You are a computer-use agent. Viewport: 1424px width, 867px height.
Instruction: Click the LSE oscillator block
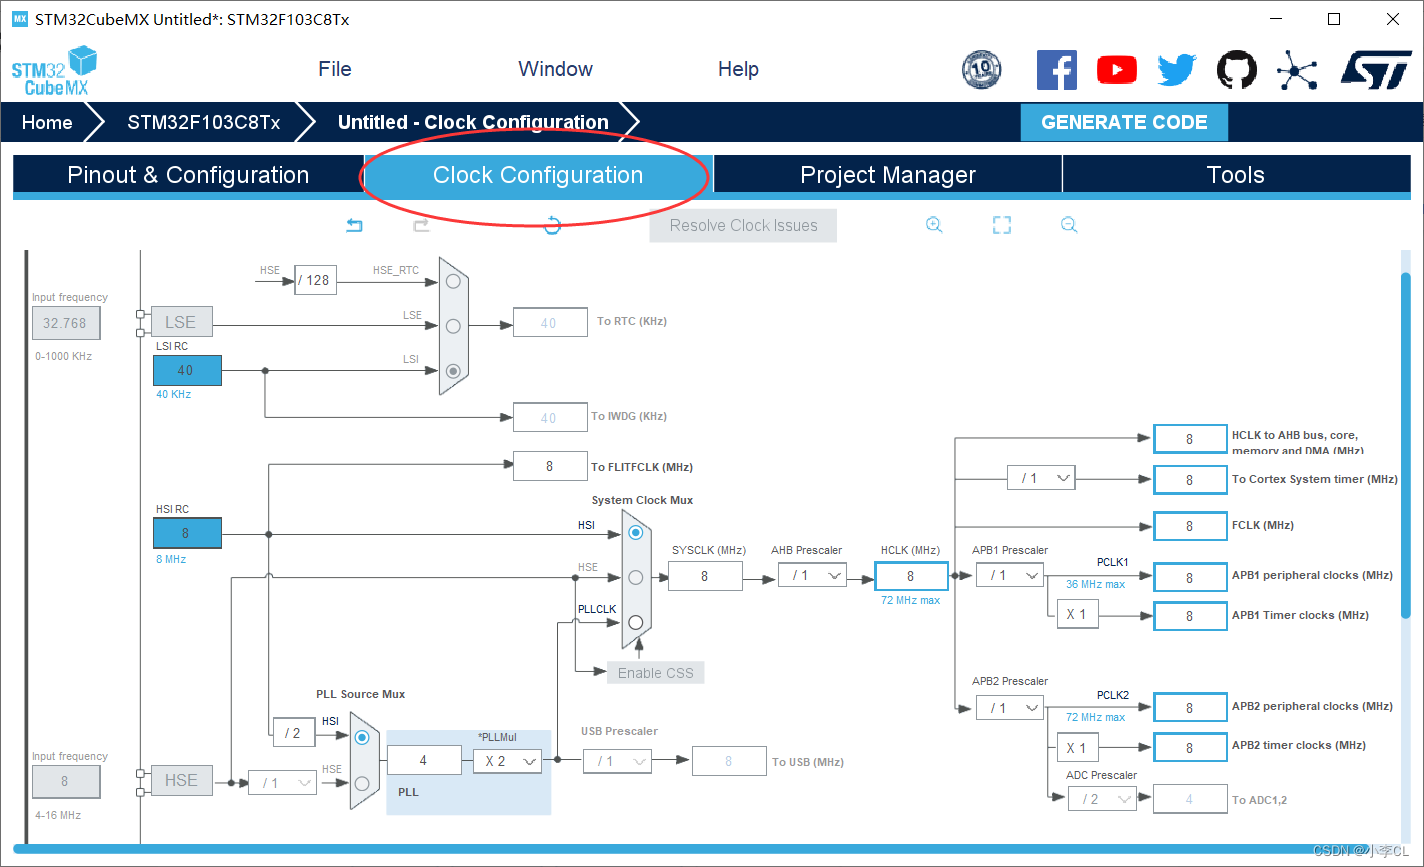coord(181,322)
